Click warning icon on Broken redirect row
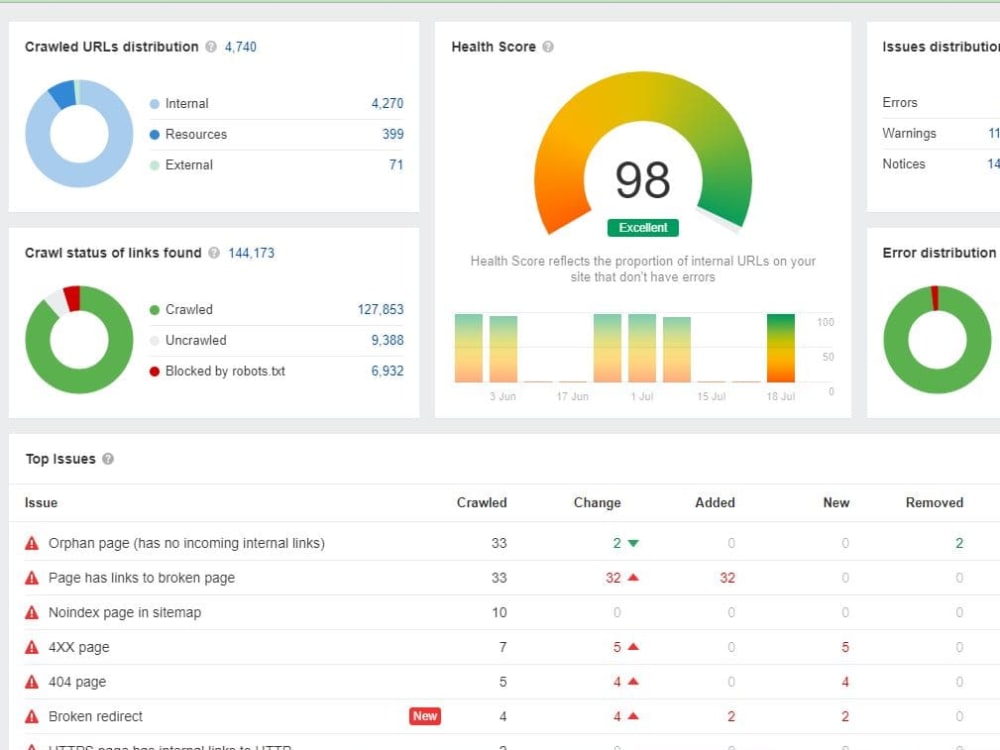 click(32, 716)
